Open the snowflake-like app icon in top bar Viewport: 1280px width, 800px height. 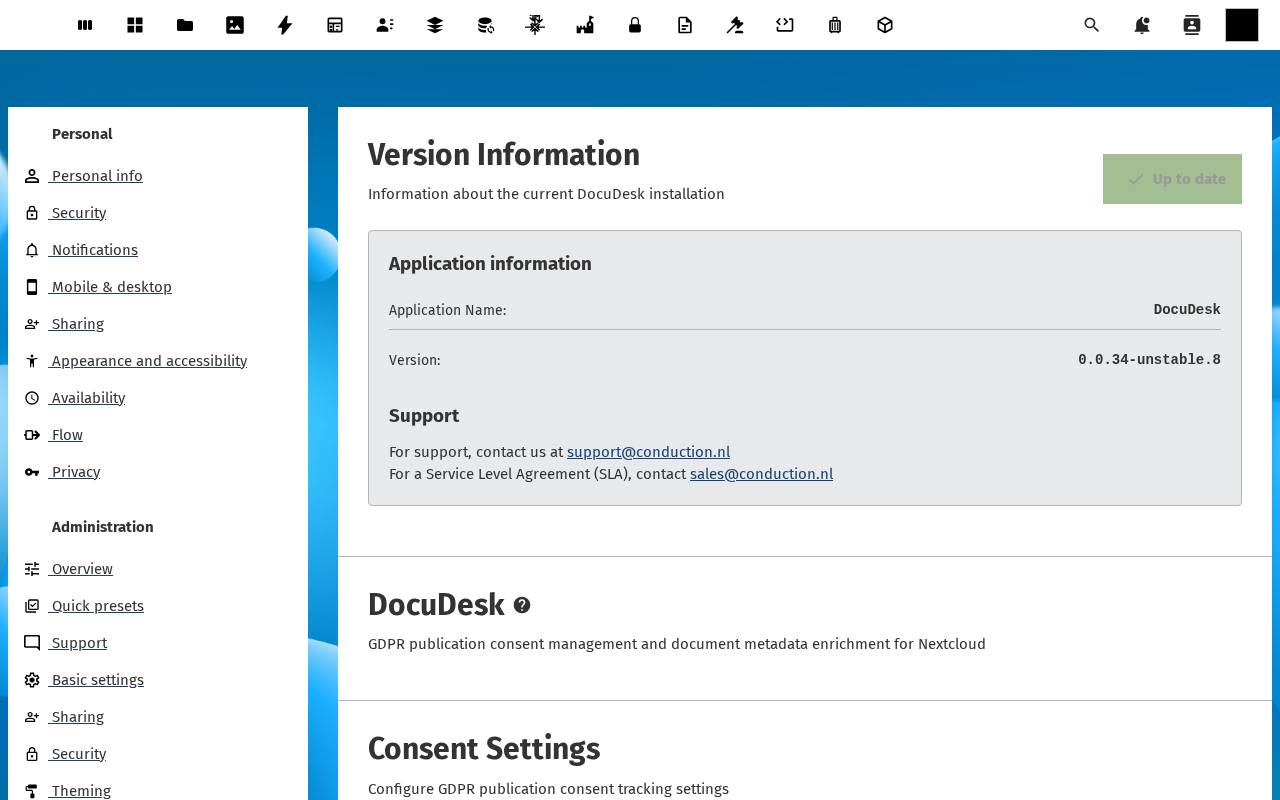[535, 25]
